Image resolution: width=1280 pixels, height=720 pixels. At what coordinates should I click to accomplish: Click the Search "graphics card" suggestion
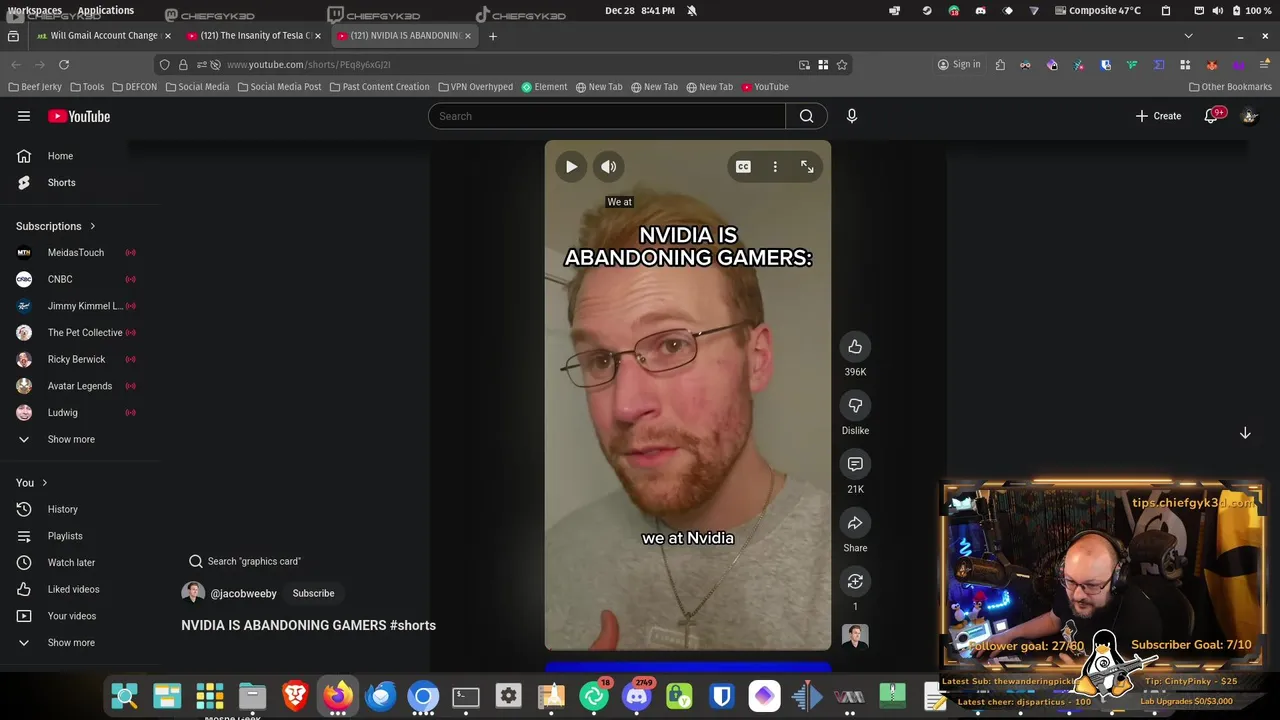pyautogui.click(x=245, y=561)
